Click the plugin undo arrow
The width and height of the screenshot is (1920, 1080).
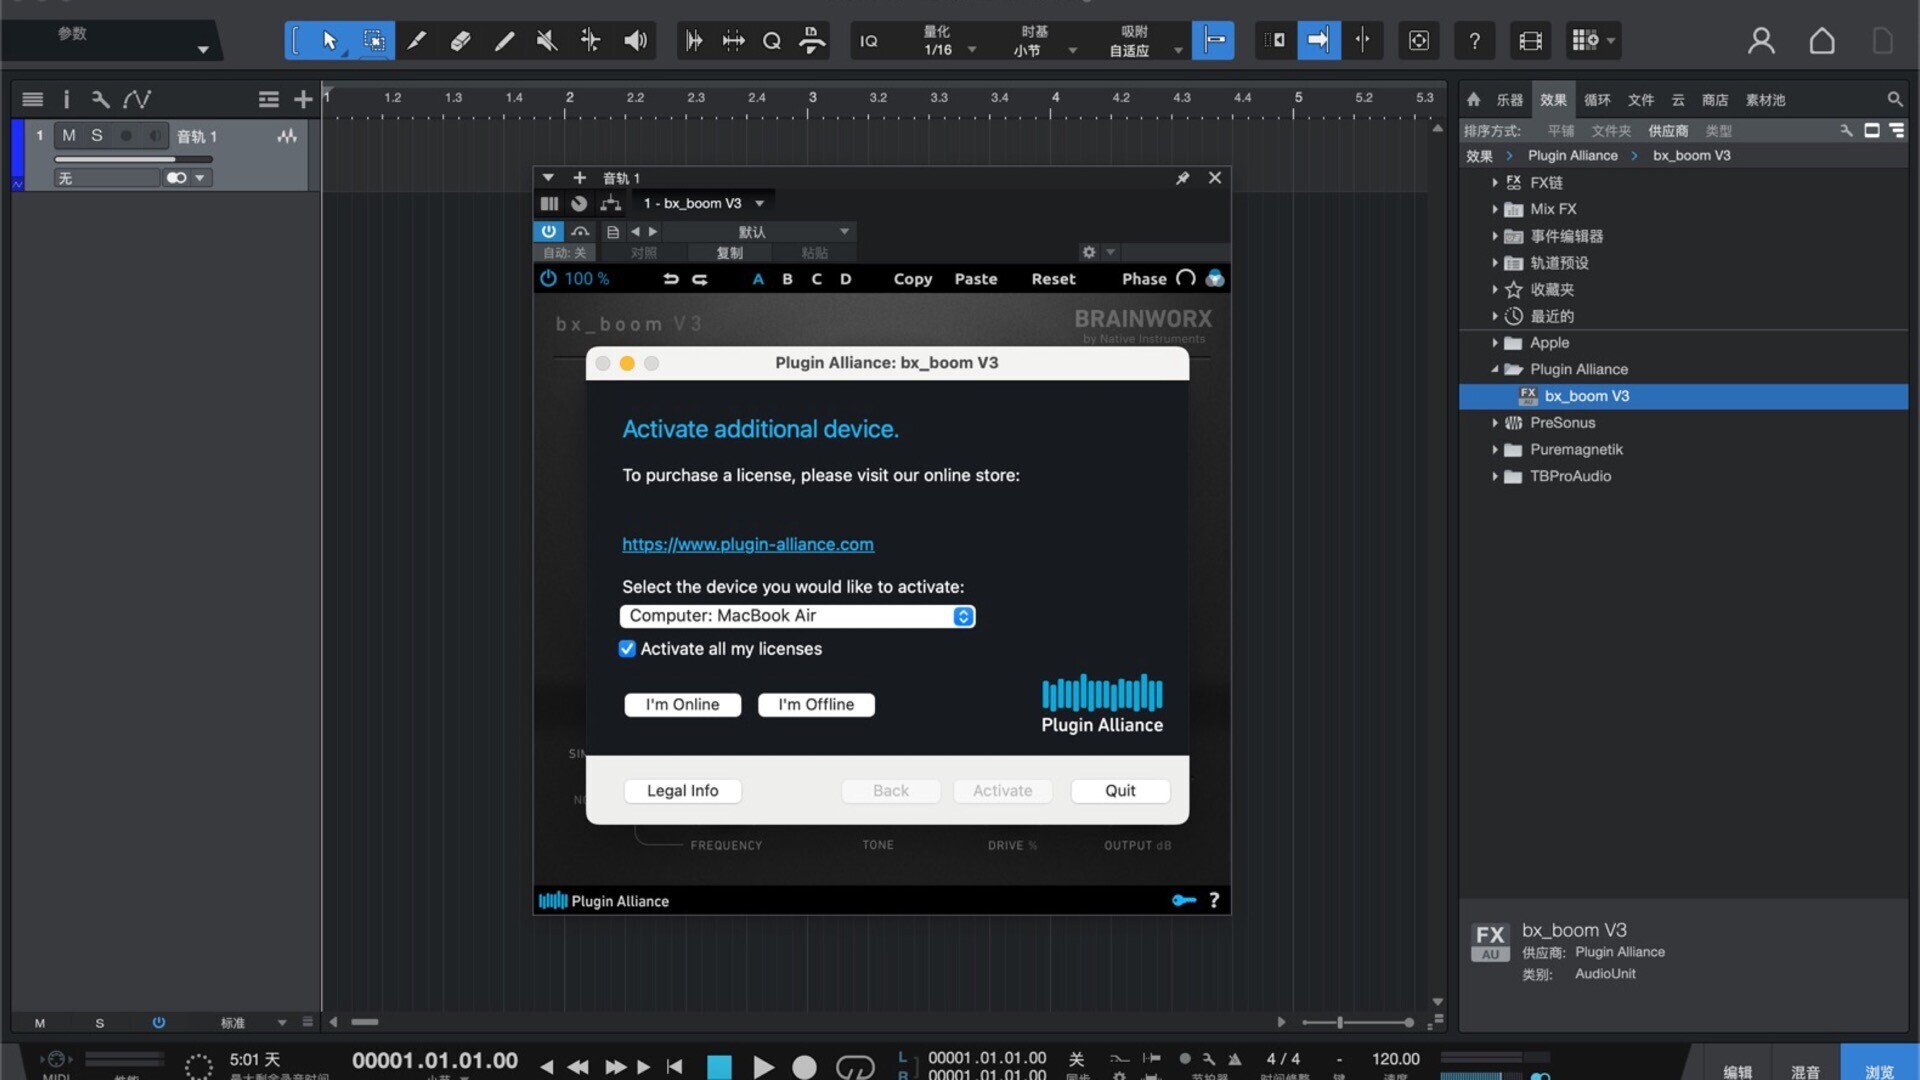[671, 279]
